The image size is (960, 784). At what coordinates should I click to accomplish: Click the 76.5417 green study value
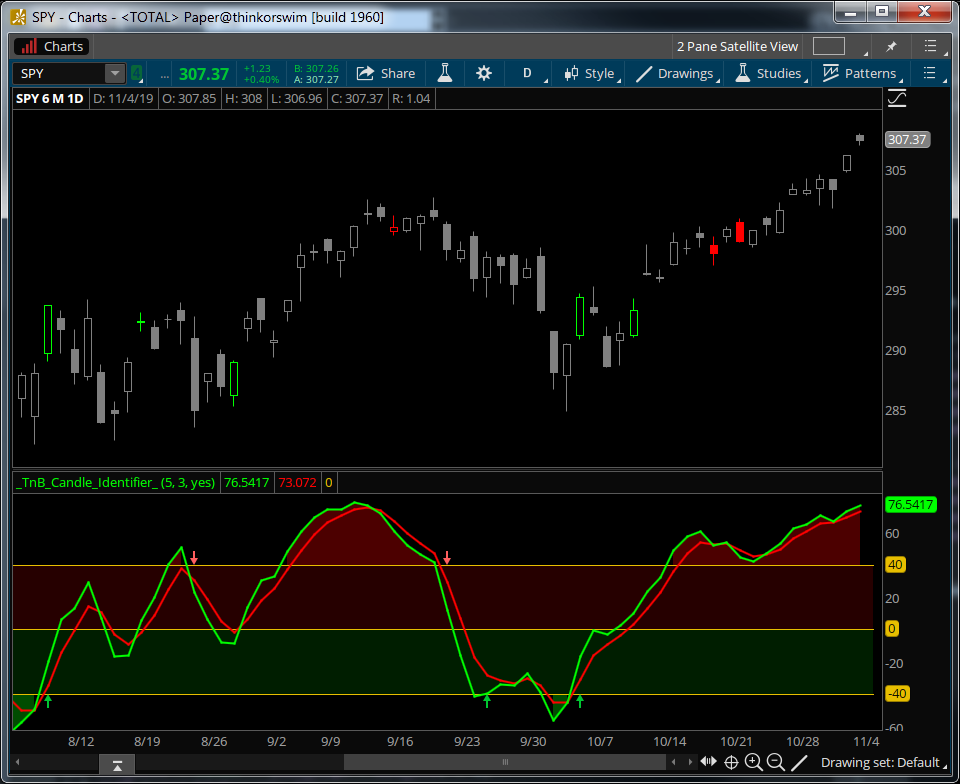point(246,482)
